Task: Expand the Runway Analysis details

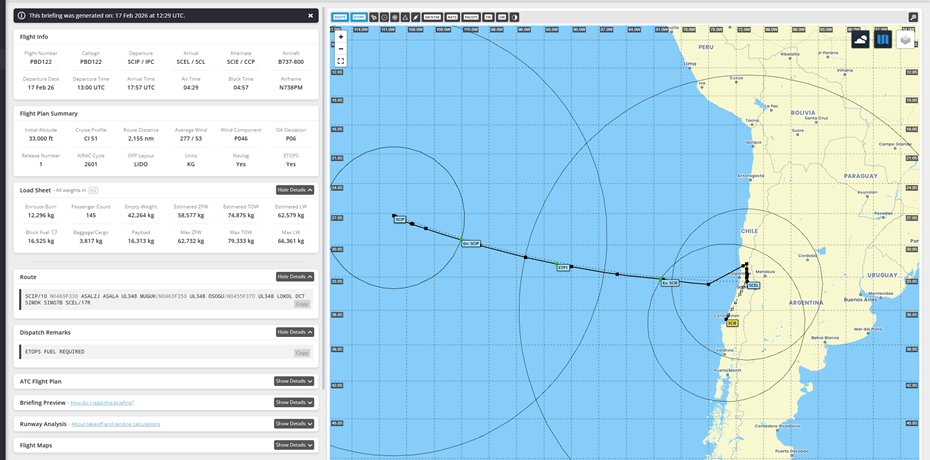Action: pos(294,423)
